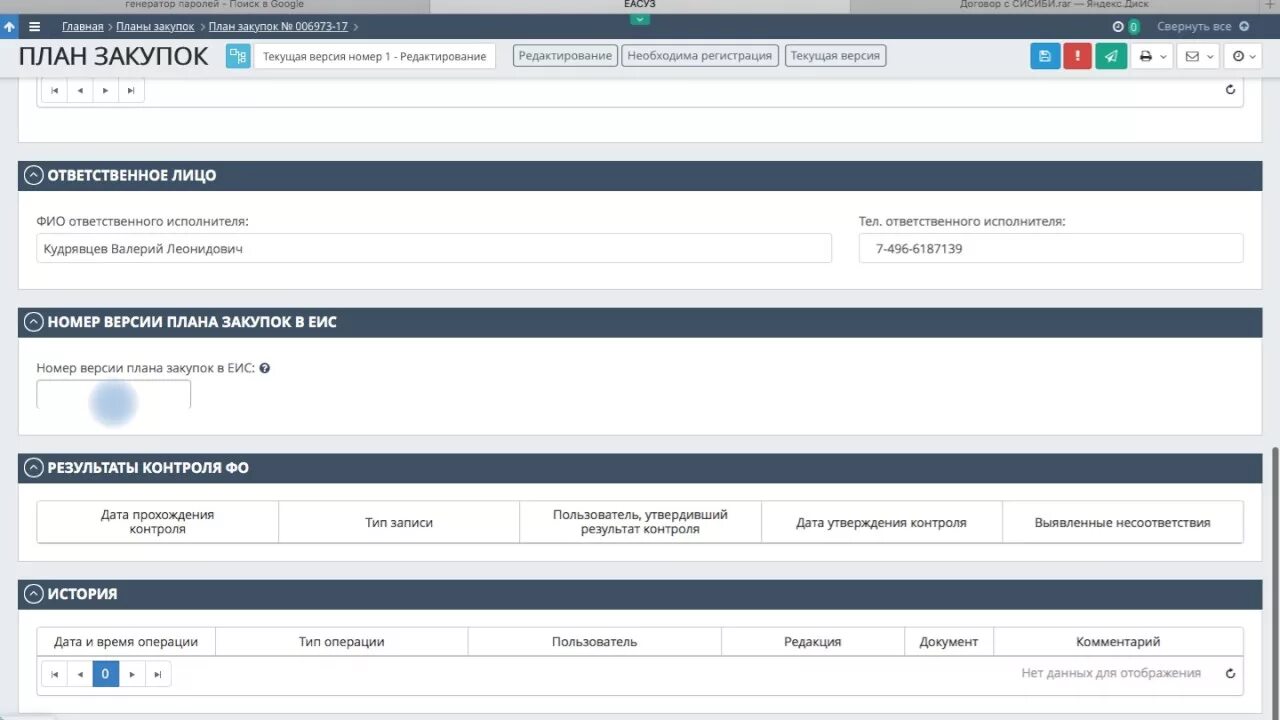
Task: Click the Номер версии плана закупок input
Action: pos(114,394)
